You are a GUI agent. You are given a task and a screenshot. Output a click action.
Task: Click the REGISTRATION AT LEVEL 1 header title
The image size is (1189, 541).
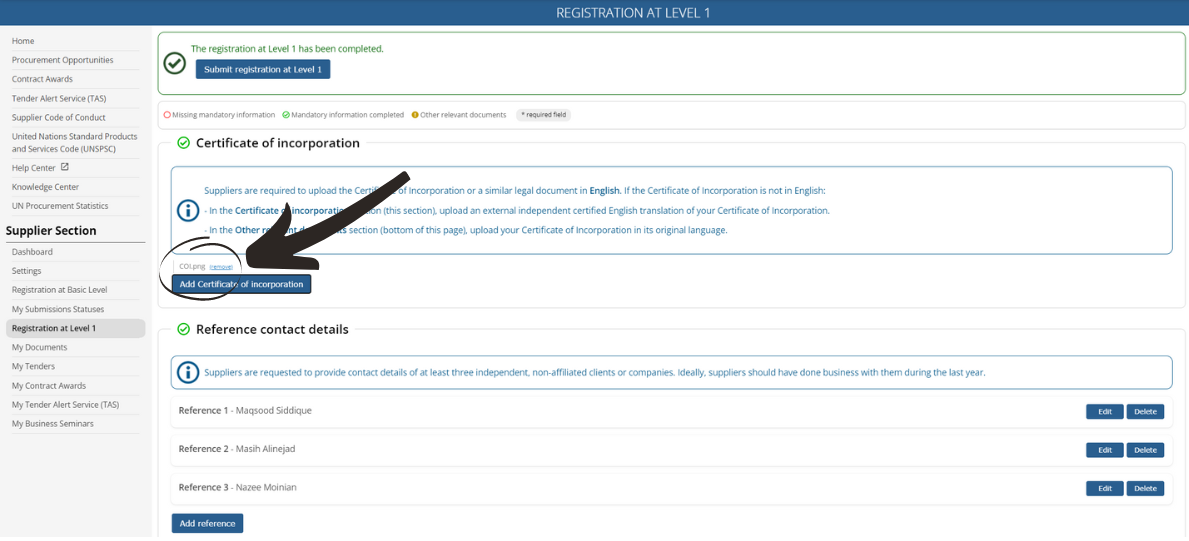pyautogui.click(x=633, y=13)
